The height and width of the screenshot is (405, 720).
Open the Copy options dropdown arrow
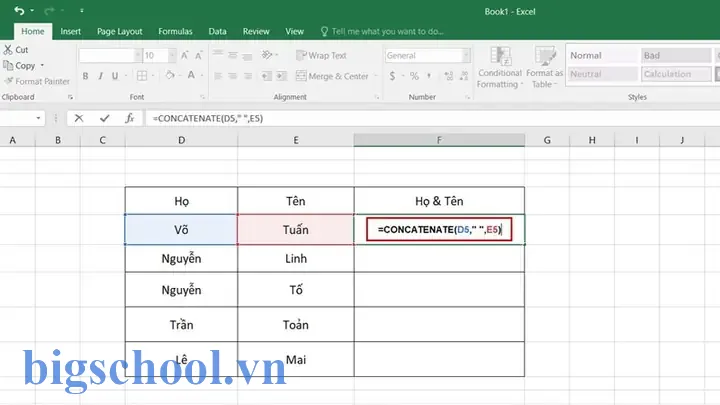pos(42,66)
